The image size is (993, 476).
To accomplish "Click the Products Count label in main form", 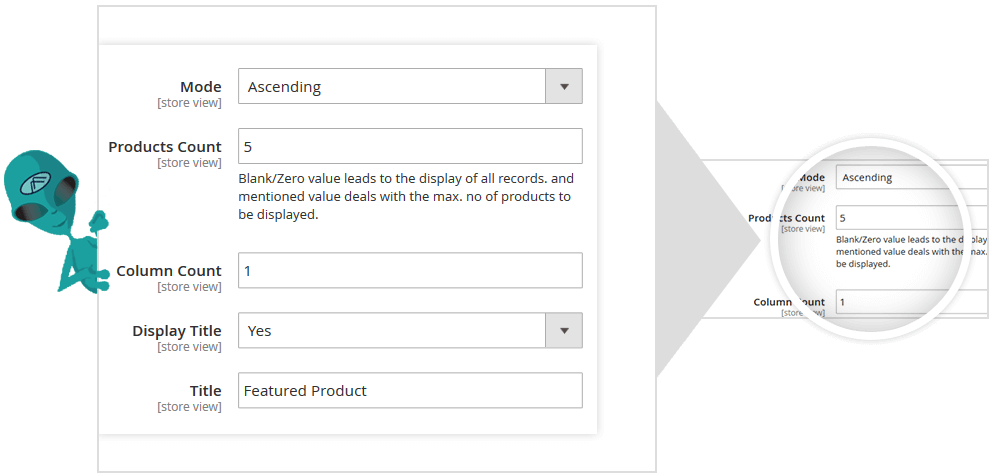I will [x=165, y=147].
